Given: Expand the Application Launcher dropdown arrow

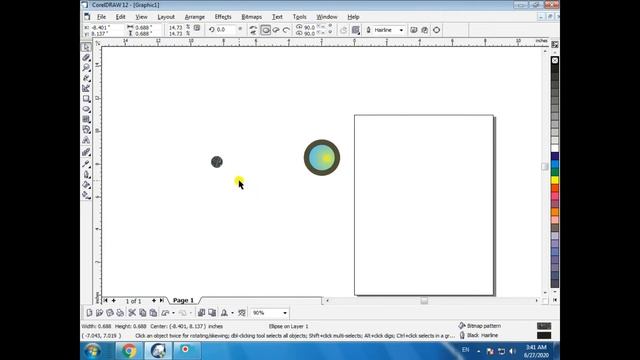Looking at the screenshot, I should (x=232, y=313).
